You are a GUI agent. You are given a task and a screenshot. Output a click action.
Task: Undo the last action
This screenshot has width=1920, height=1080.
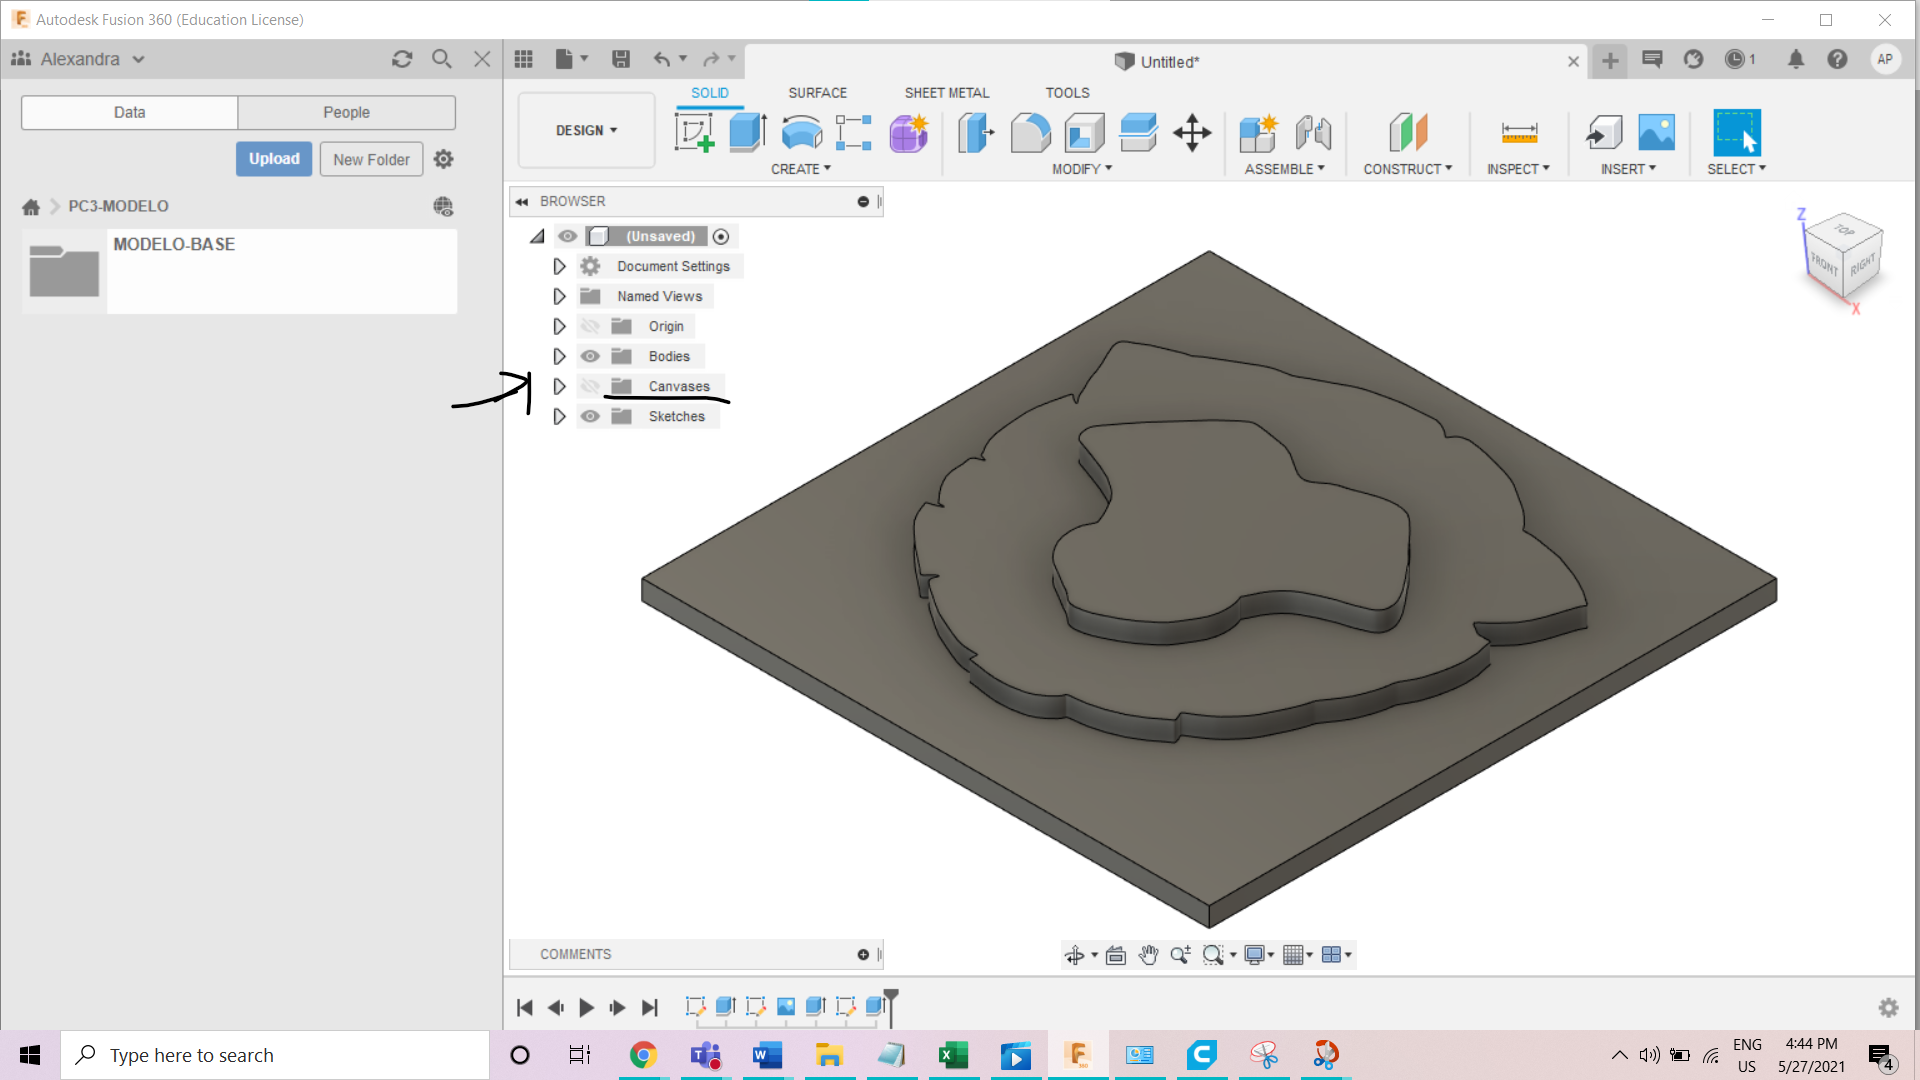662,59
